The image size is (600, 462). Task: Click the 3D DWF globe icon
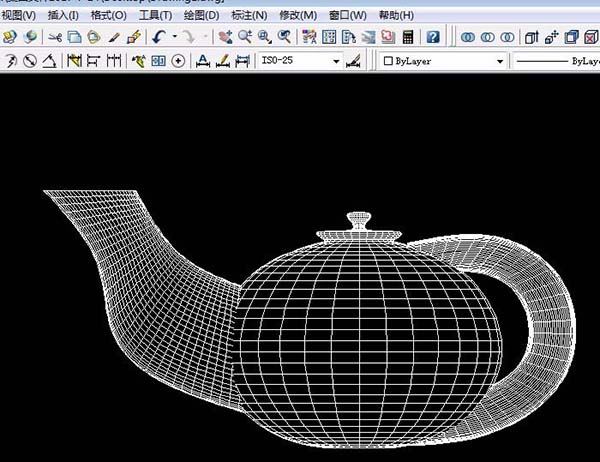(30, 37)
